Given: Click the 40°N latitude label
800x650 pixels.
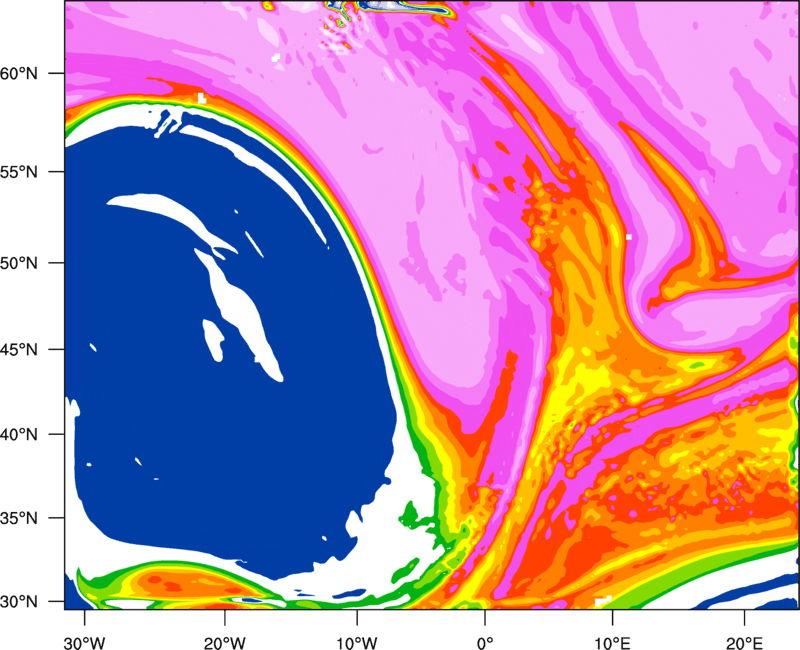Looking at the screenshot, I should pyautogui.click(x=19, y=435).
